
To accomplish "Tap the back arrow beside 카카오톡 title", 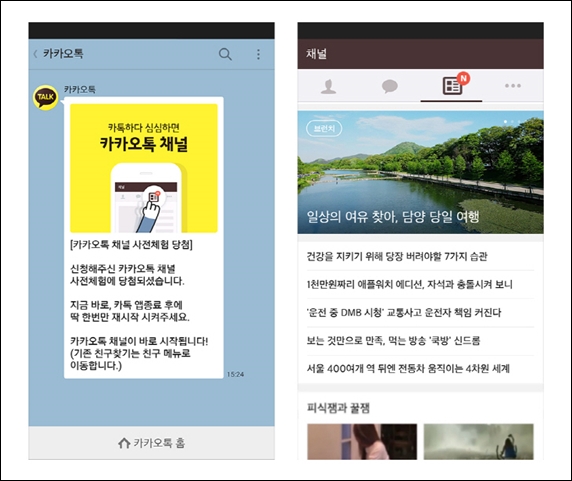I will 35,54.
